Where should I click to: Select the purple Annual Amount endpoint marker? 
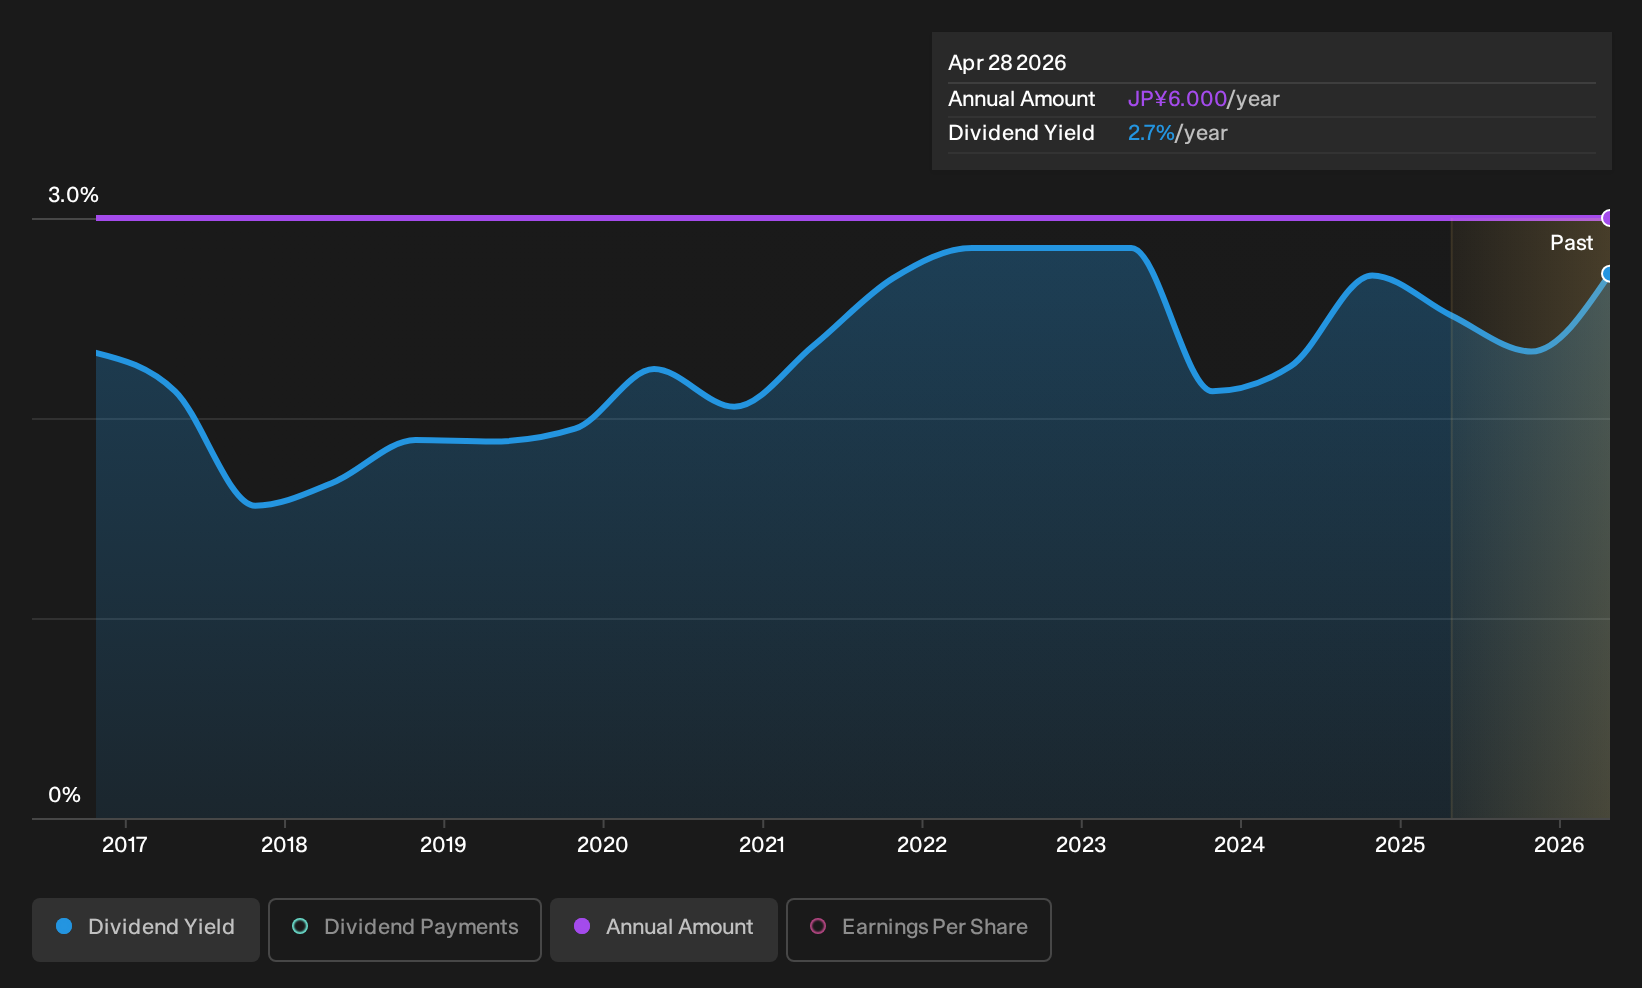pos(1608,218)
